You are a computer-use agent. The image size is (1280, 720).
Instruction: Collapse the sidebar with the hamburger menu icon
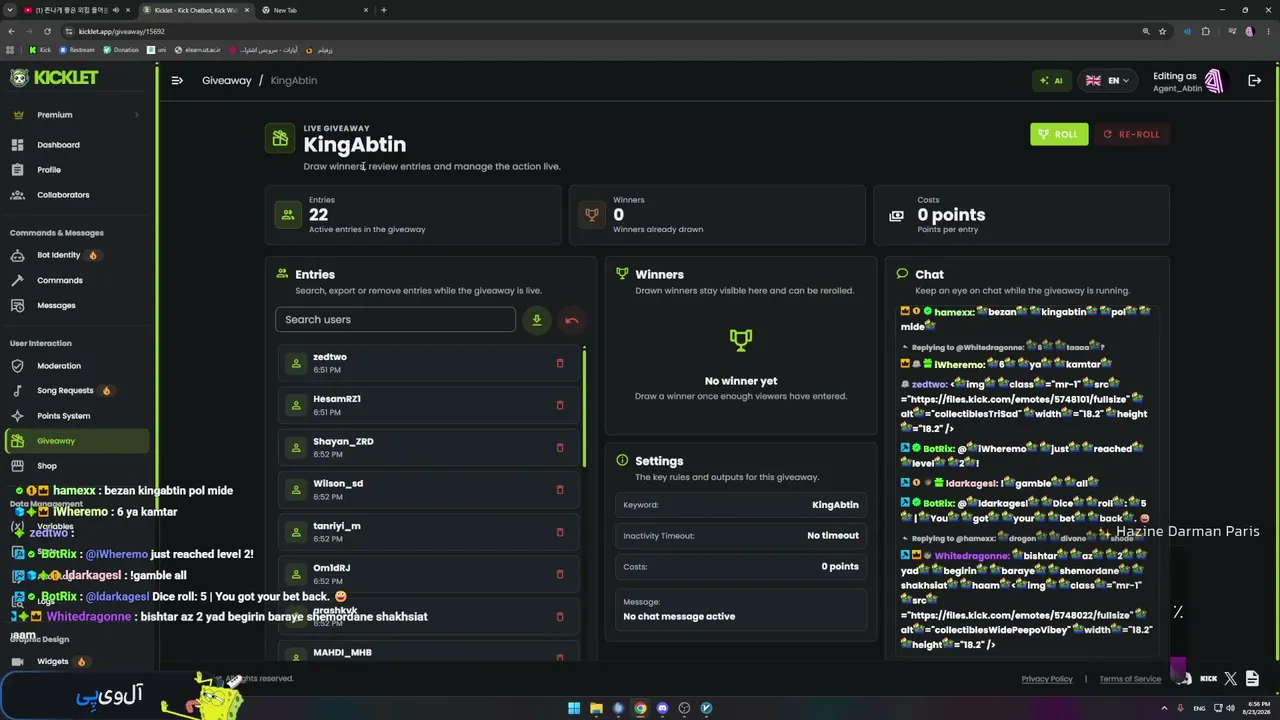click(x=177, y=81)
